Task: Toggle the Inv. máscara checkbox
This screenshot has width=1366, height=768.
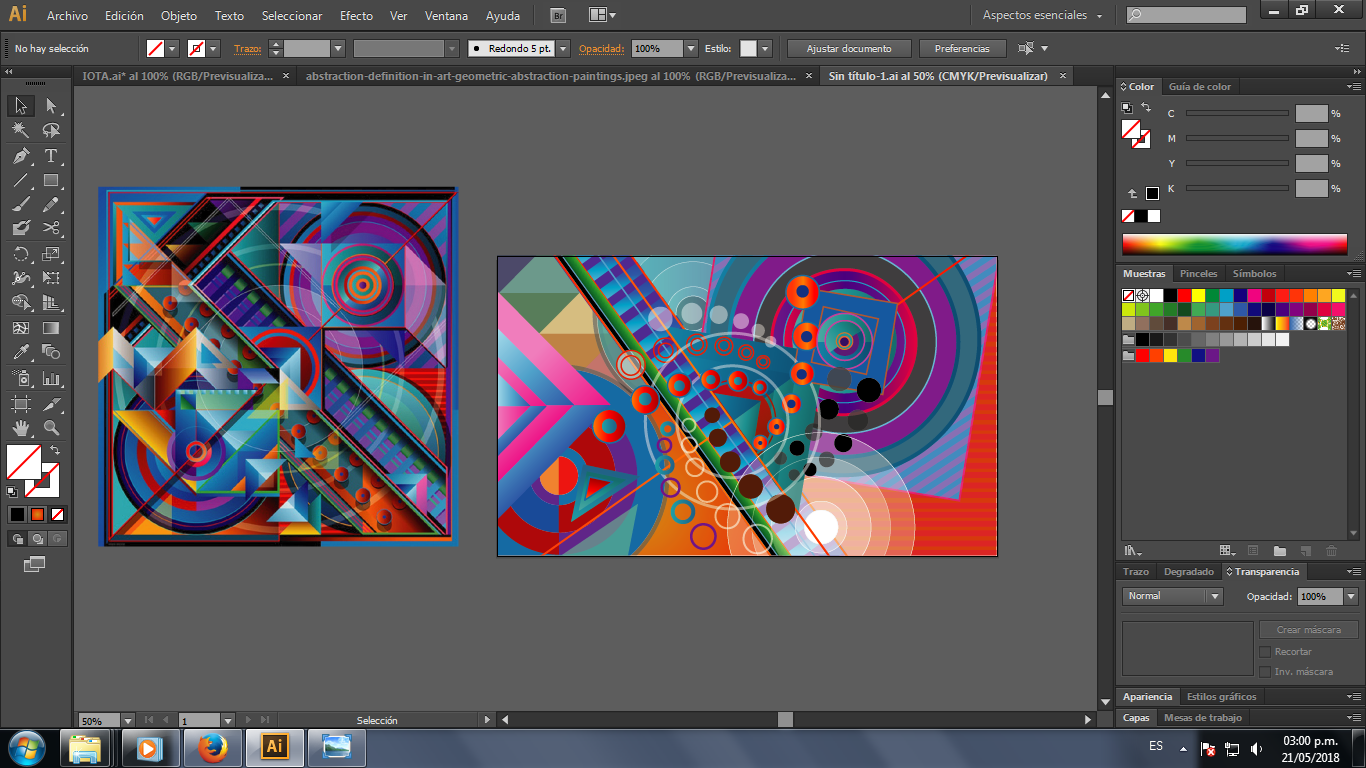Action: 1265,671
